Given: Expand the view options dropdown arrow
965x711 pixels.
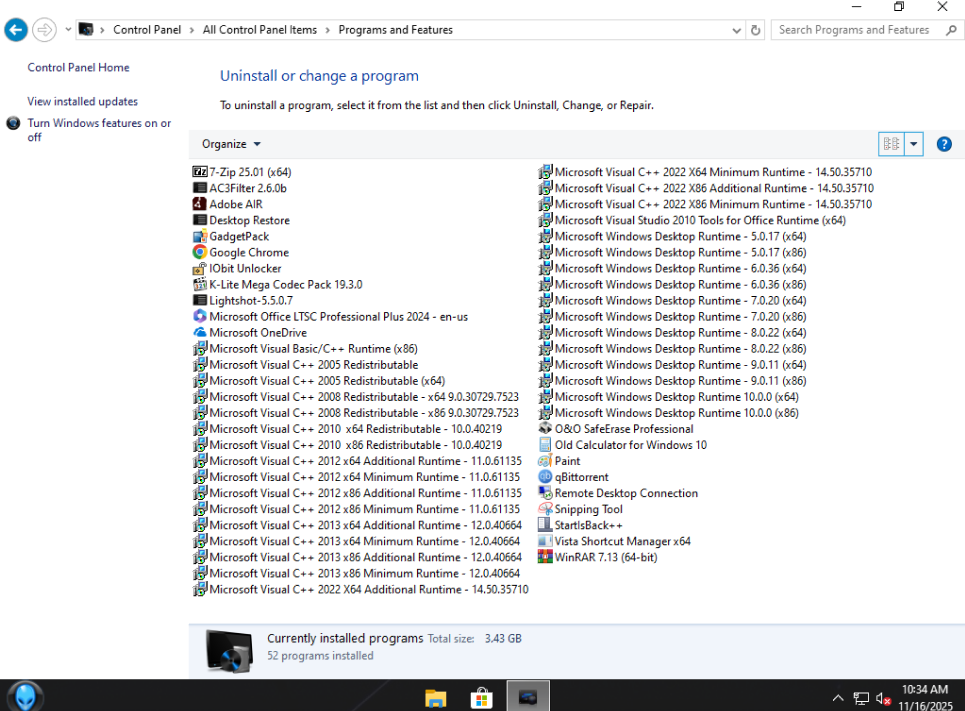Looking at the screenshot, I should (913, 144).
